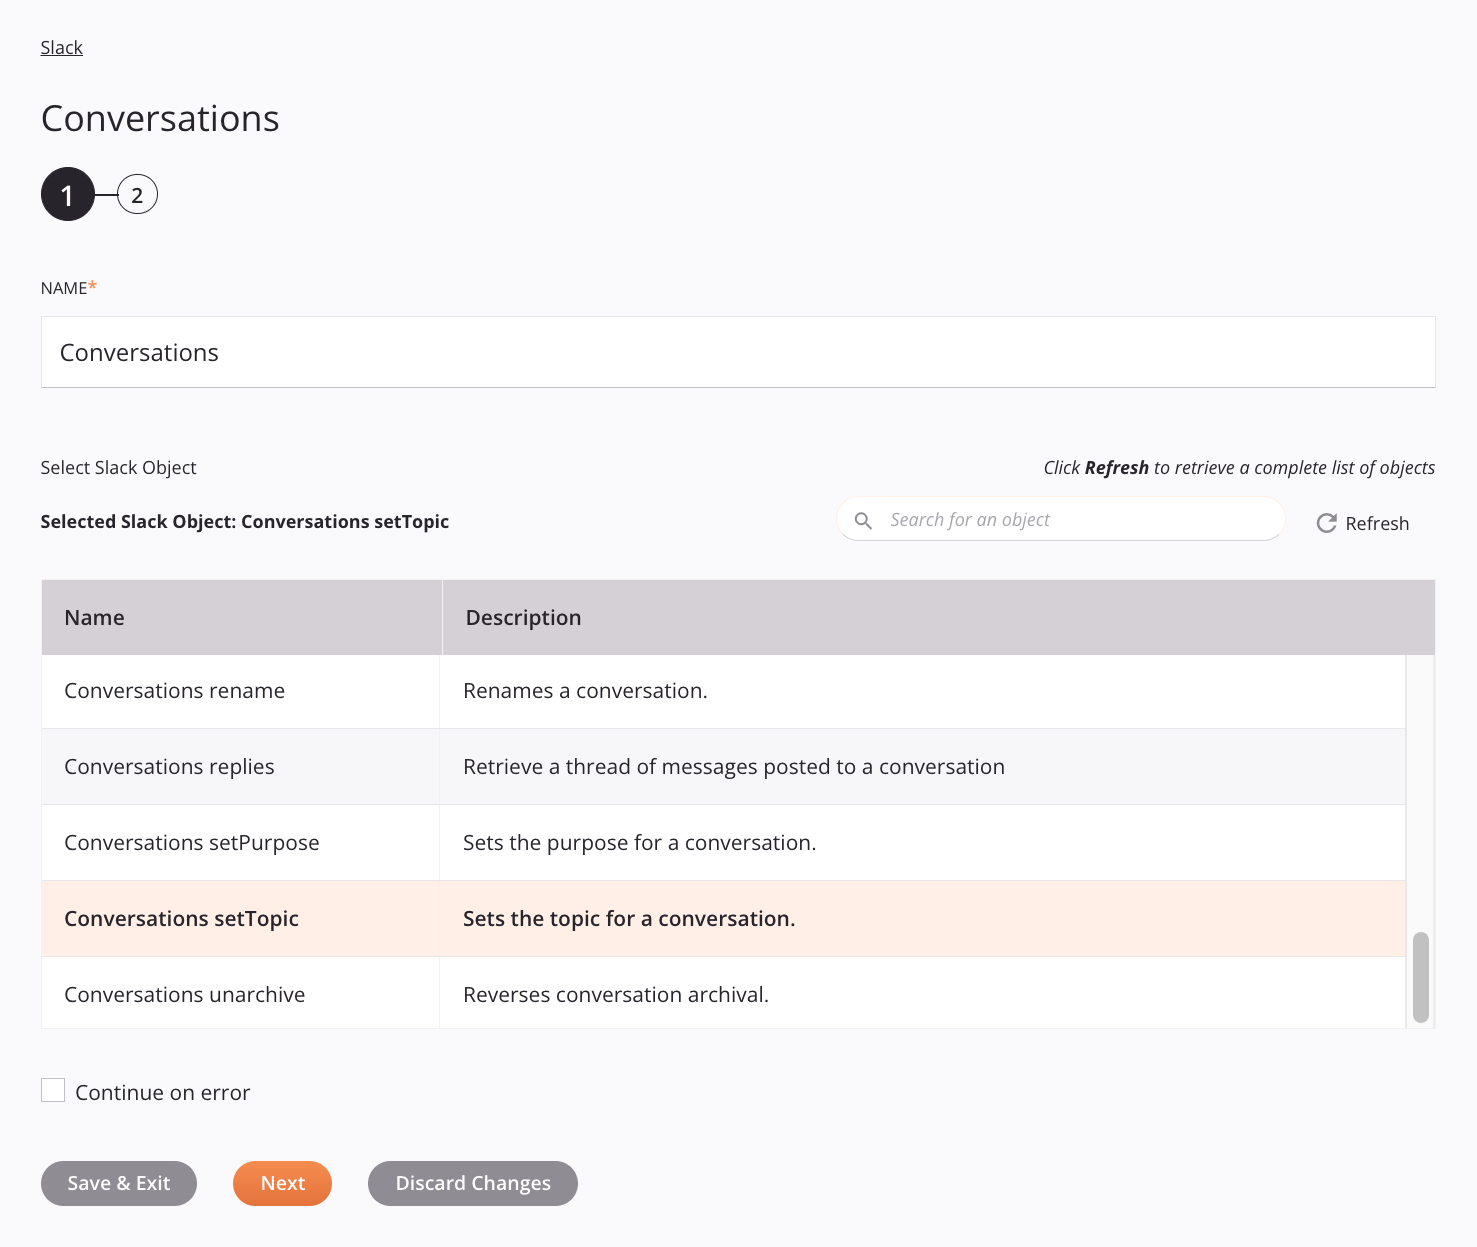Select the Conversations setPurpose row

click(x=723, y=843)
